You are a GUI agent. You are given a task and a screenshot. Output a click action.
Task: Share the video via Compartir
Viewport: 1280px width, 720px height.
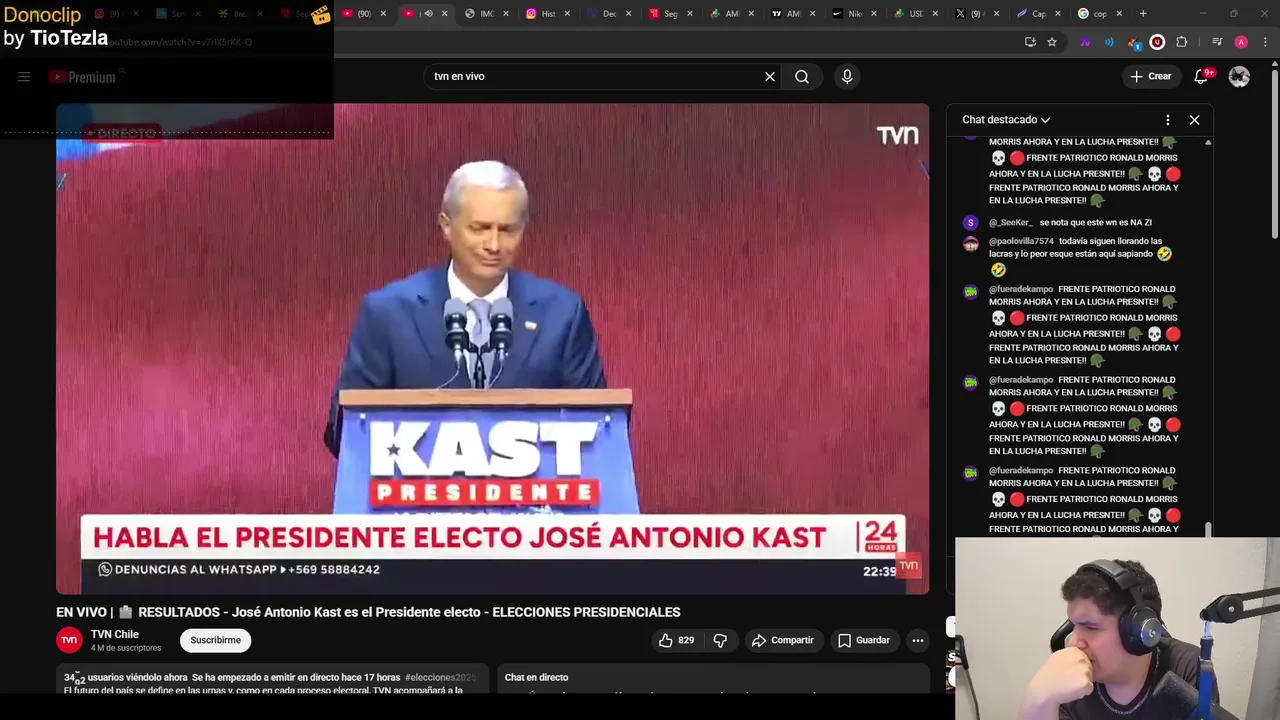click(782, 640)
